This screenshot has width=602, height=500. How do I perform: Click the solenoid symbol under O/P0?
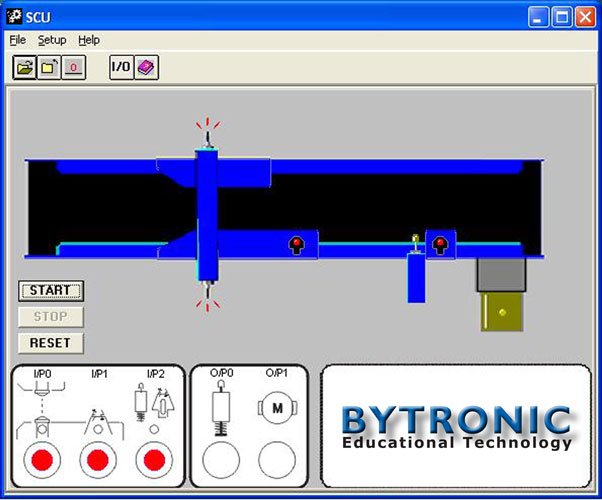[x=220, y=410]
